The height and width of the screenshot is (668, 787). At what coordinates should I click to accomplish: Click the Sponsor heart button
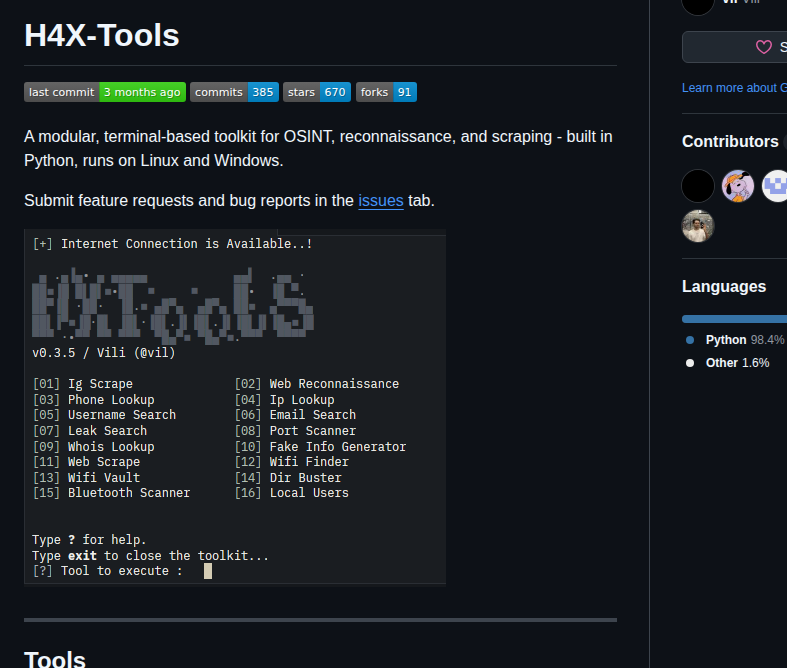pyautogui.click(x=734, y=47)
